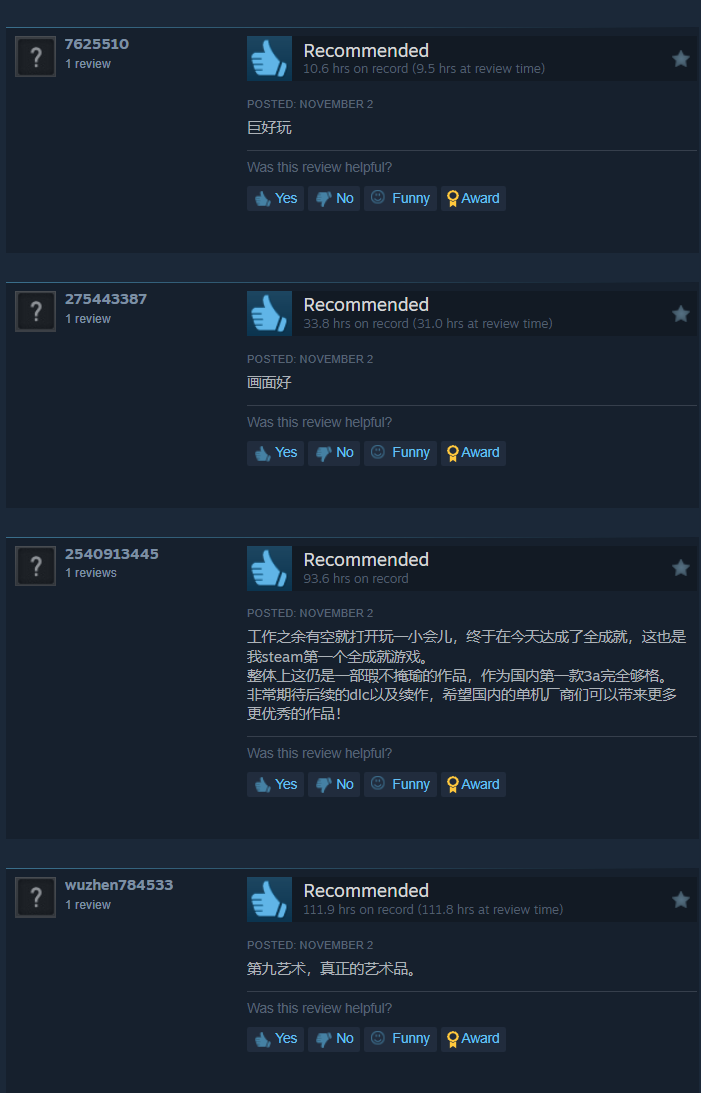Click star icon on 2540913445's review
Viewport: 701px width, 1093px height.
click(681, 568)
